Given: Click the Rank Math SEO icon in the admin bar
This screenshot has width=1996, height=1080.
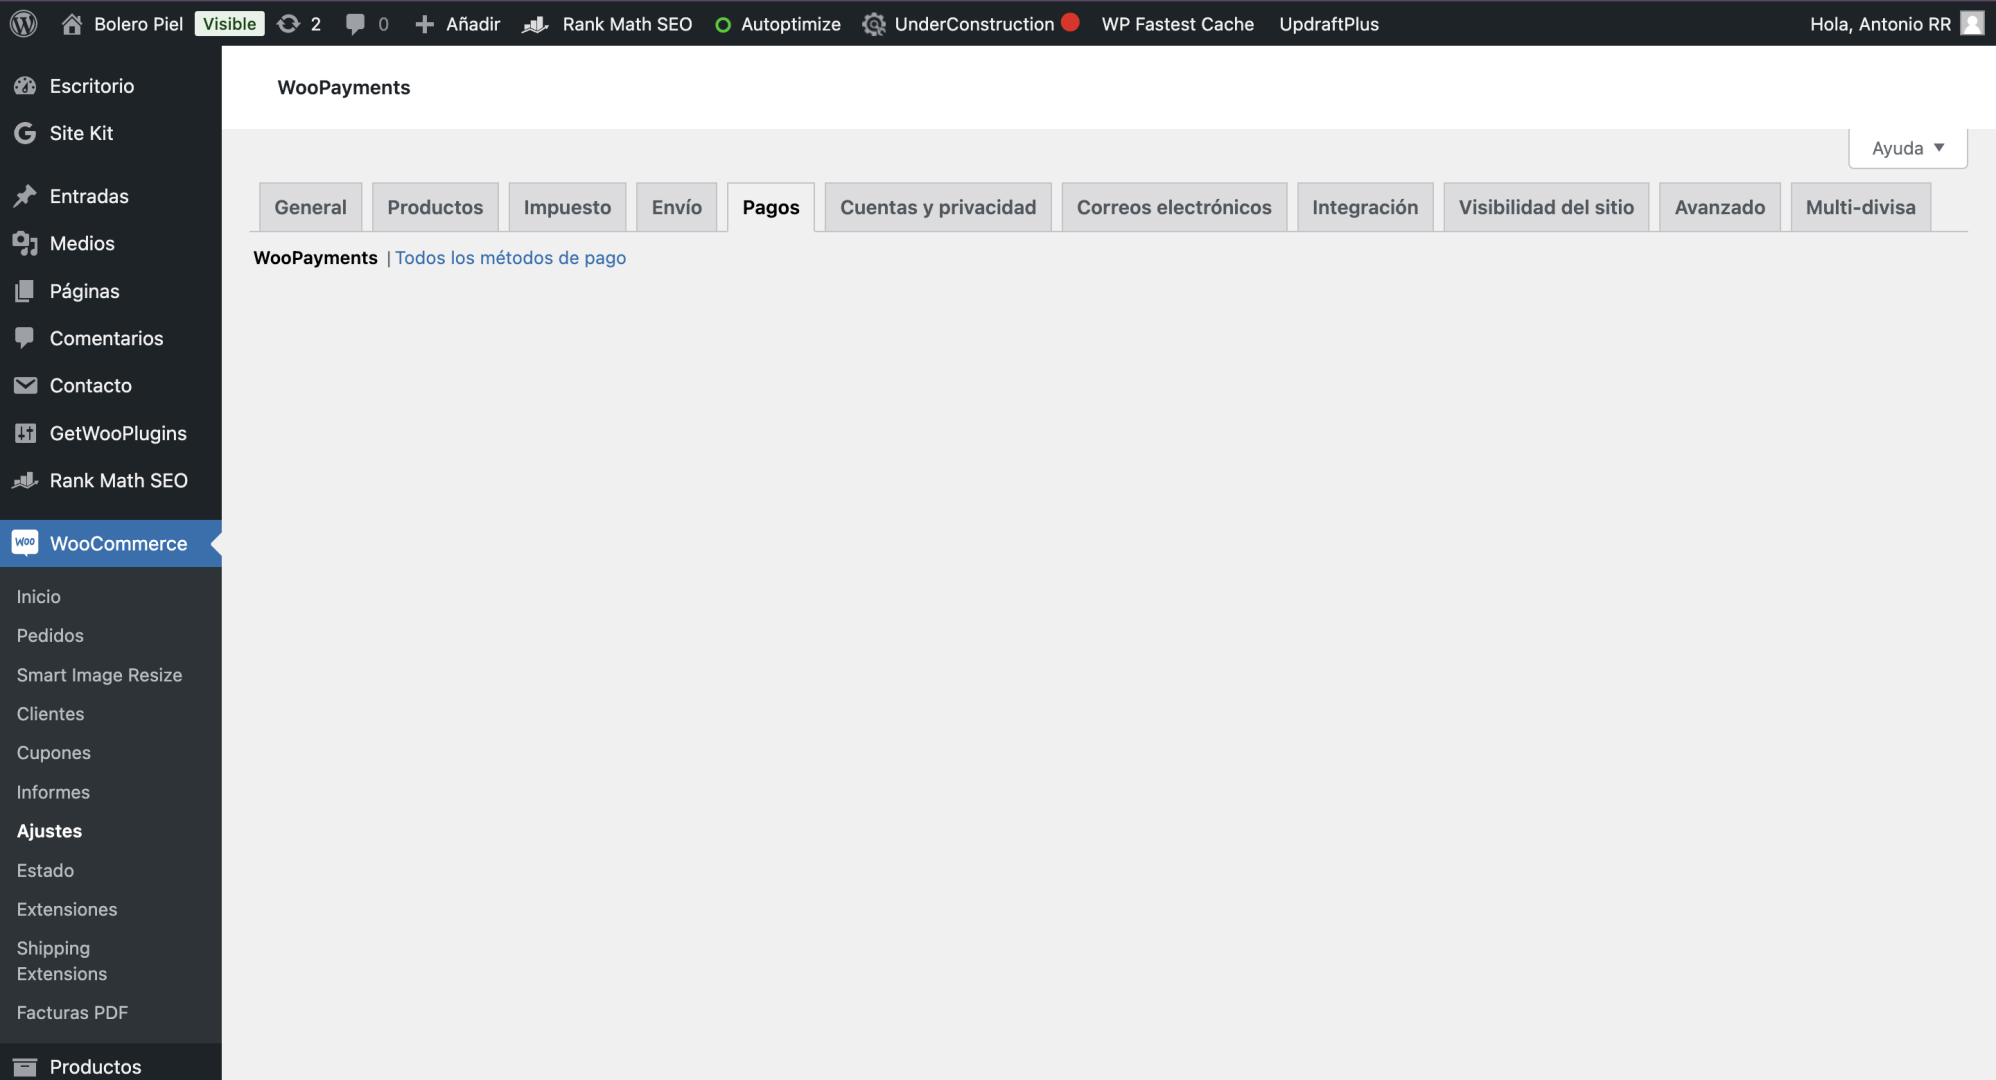Looking at the screenshot, I should pos(536,24).
